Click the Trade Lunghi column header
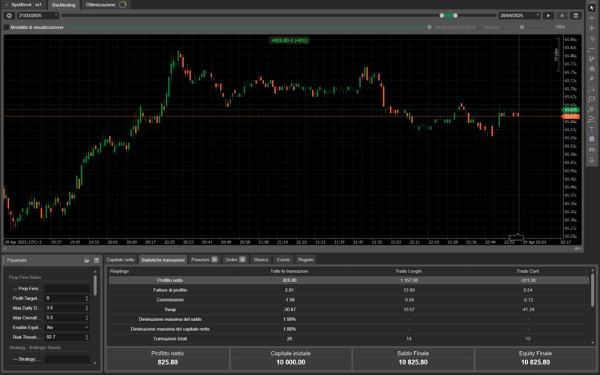Screen dimensions: 600x375 click(408, 271)
